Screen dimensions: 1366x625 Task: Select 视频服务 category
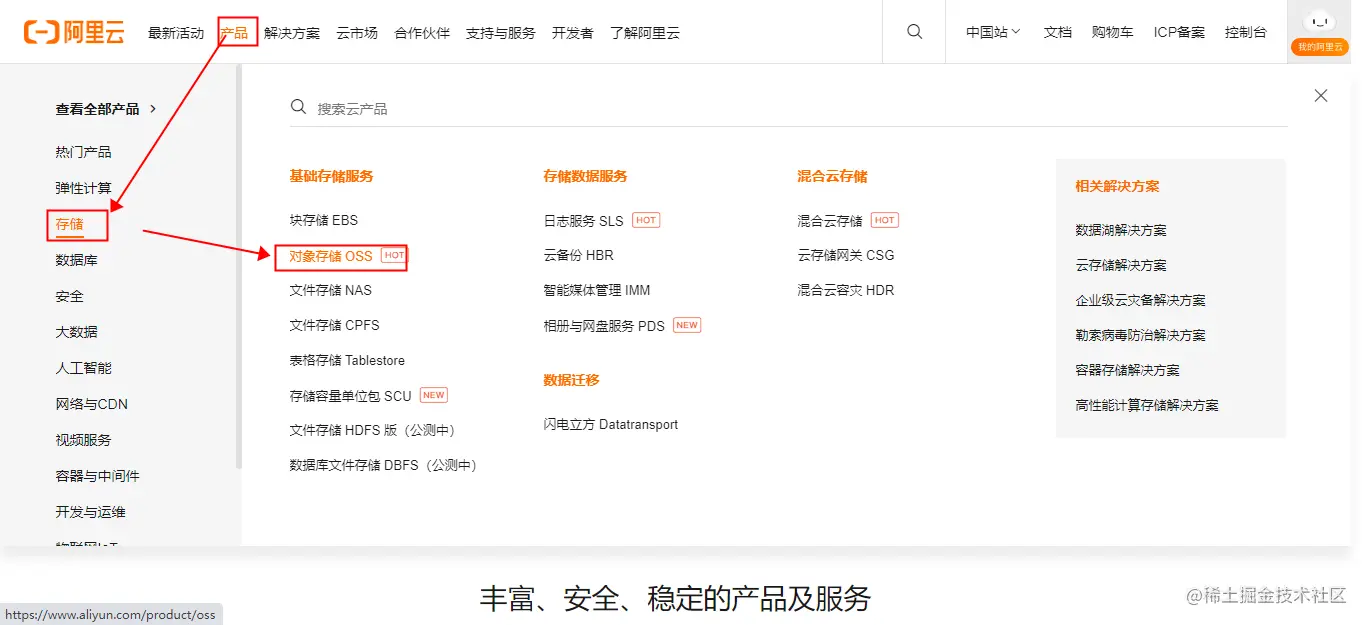point(84,440)
